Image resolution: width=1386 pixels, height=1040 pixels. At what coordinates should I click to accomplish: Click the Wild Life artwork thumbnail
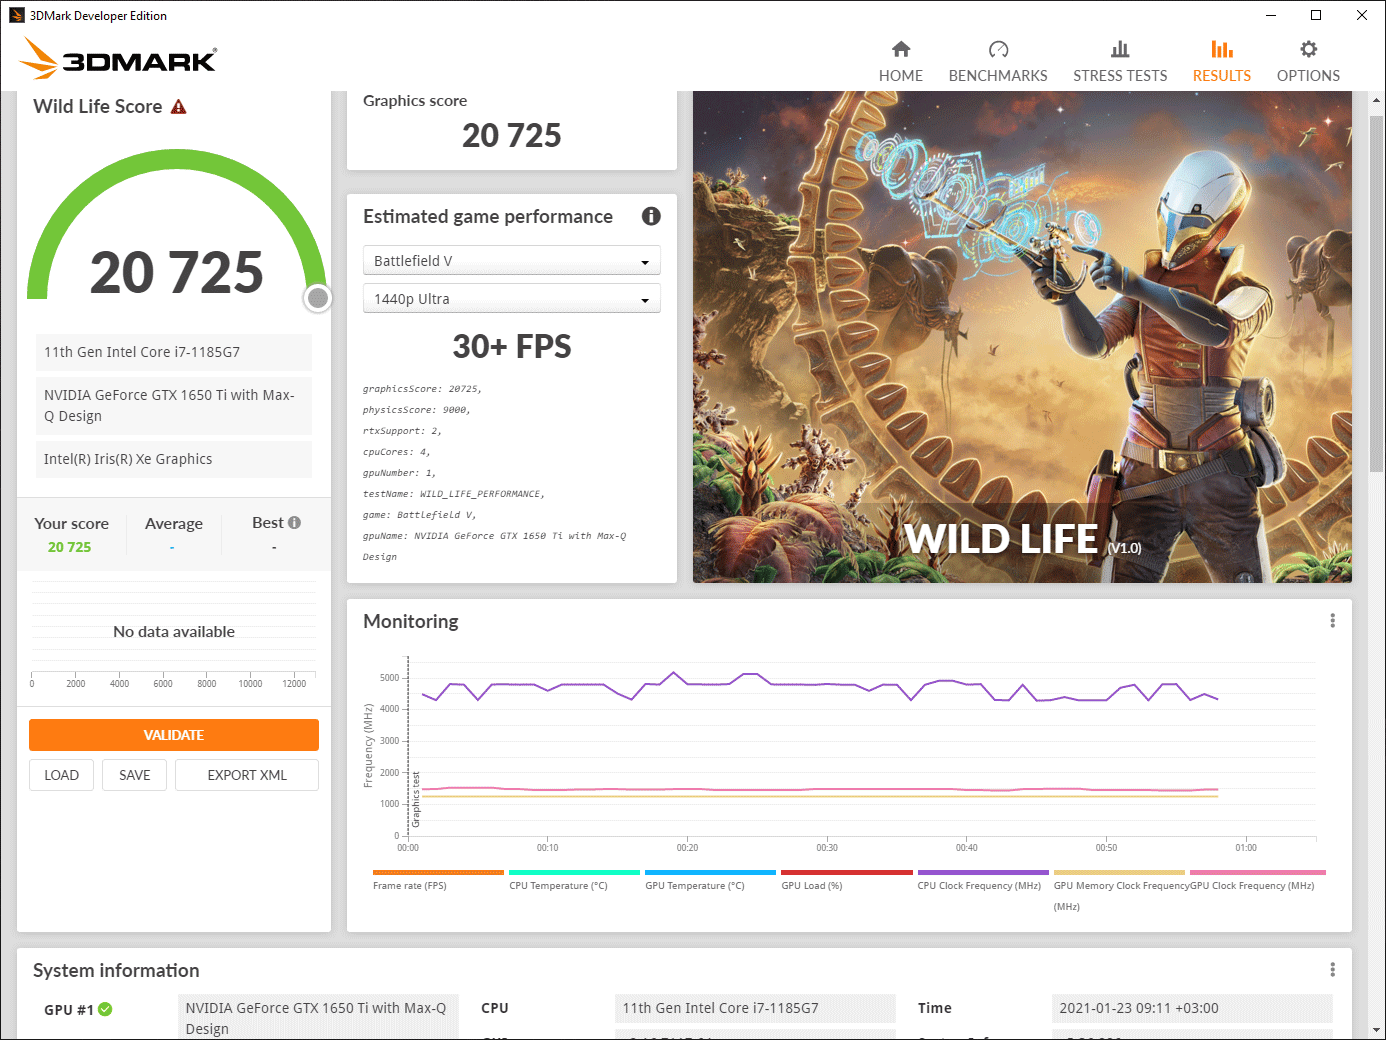pos(1022,337)
